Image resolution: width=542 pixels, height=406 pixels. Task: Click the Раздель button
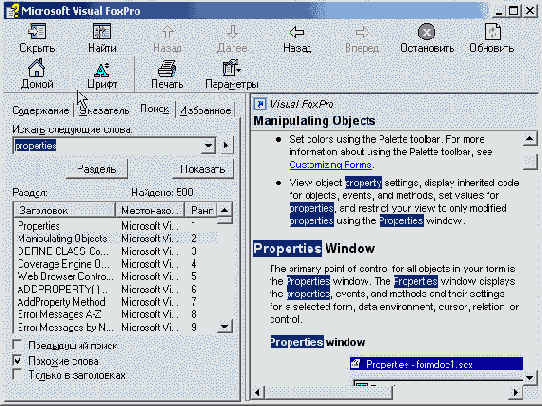[97, 169]
